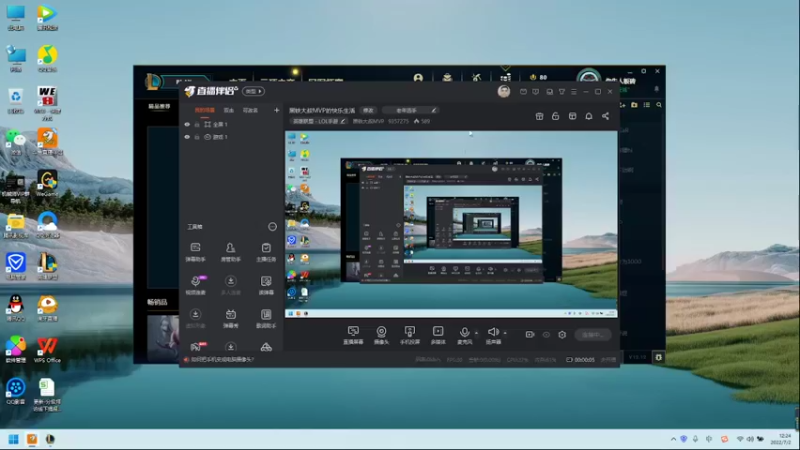Hide the 游戏 1 source layer
The image size is (800, 450).
tap(187, 137)
